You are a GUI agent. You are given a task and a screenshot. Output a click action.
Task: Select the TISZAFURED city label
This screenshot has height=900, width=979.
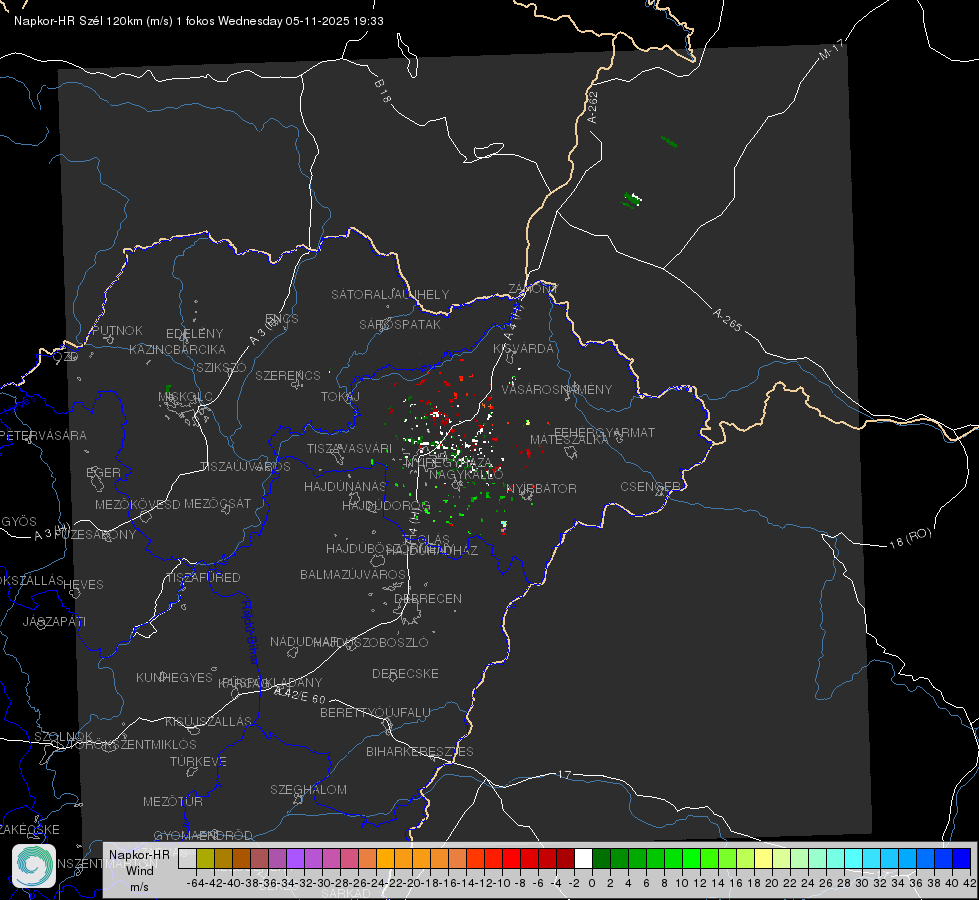[x=203, y=578]
